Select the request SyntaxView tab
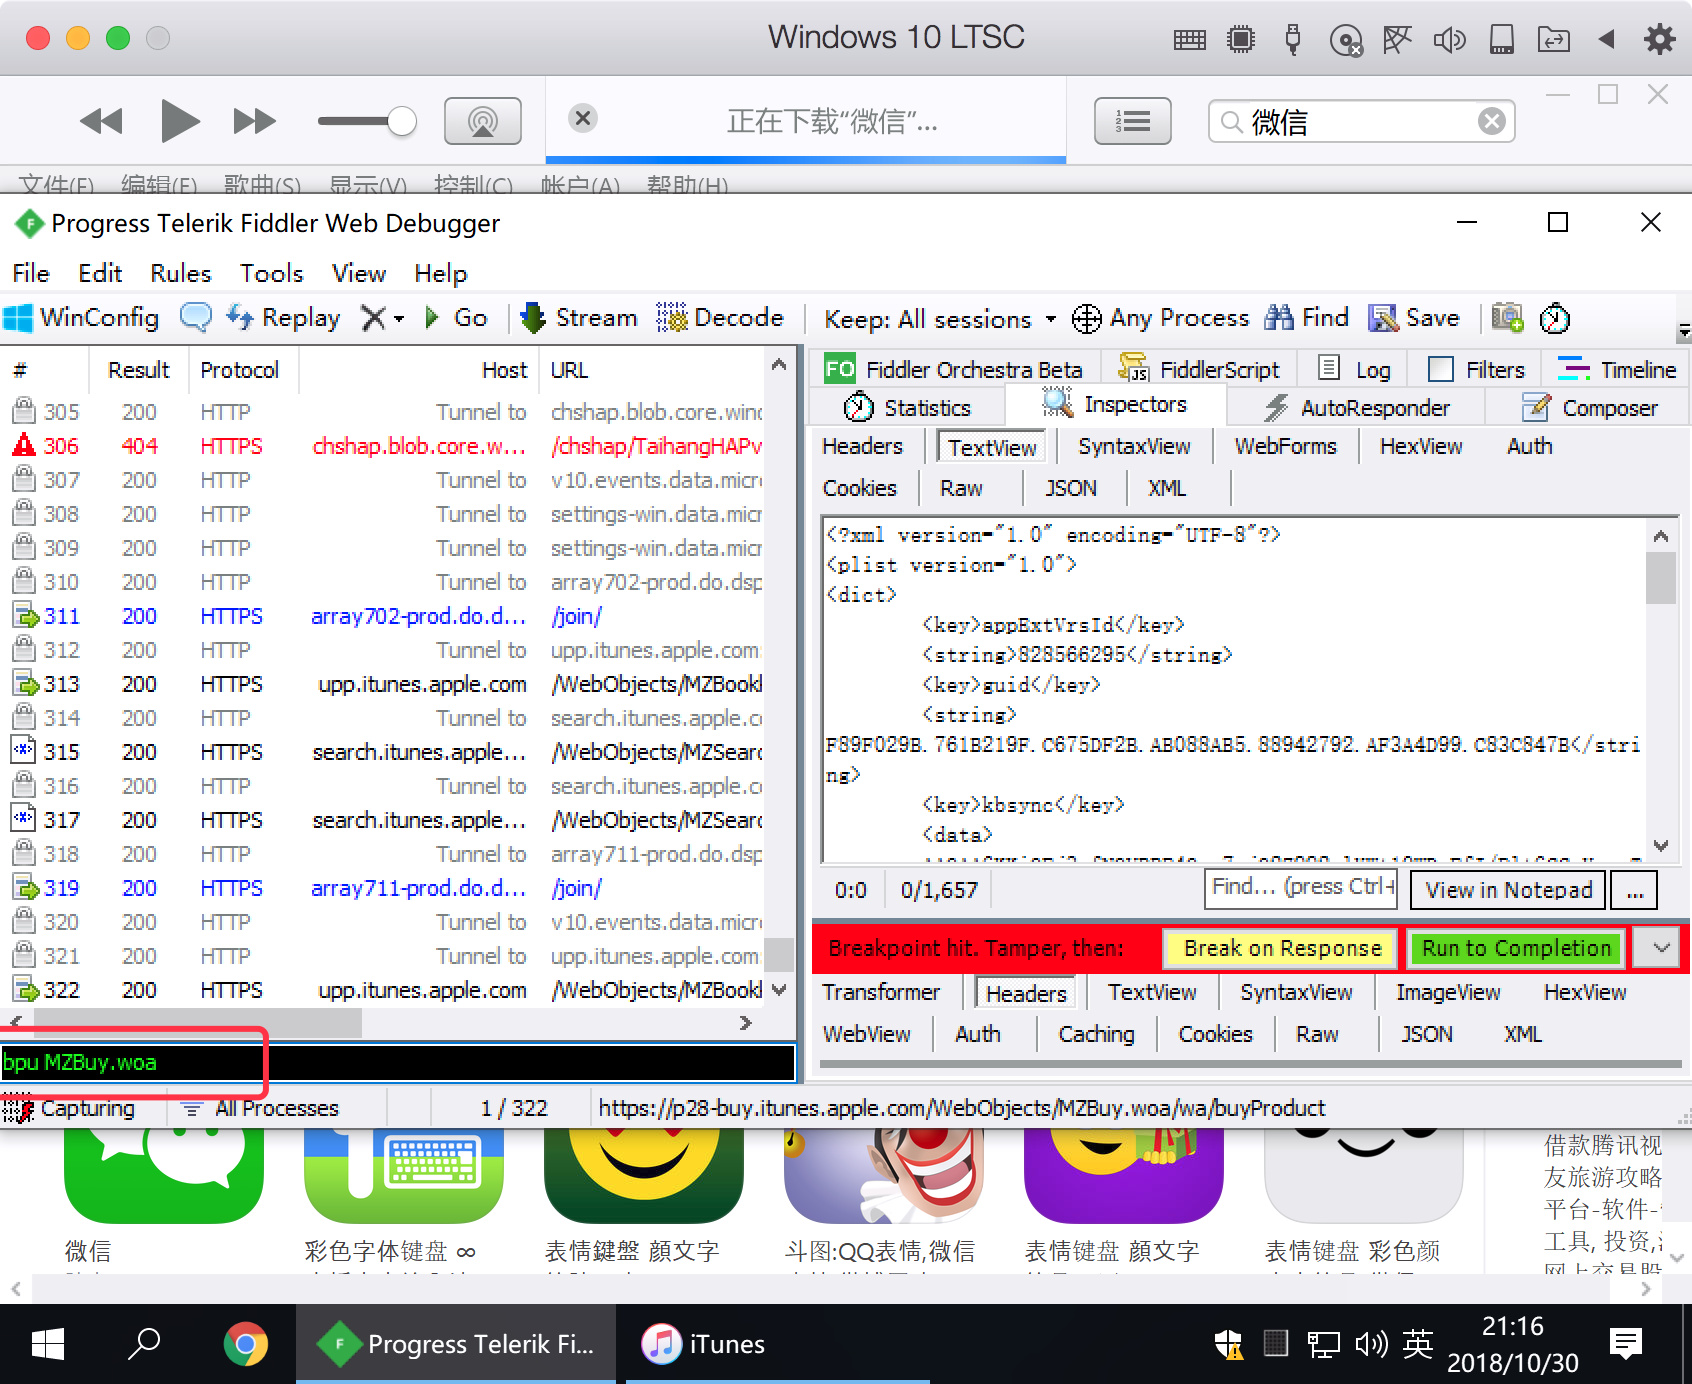 [x=1134, y=446]
